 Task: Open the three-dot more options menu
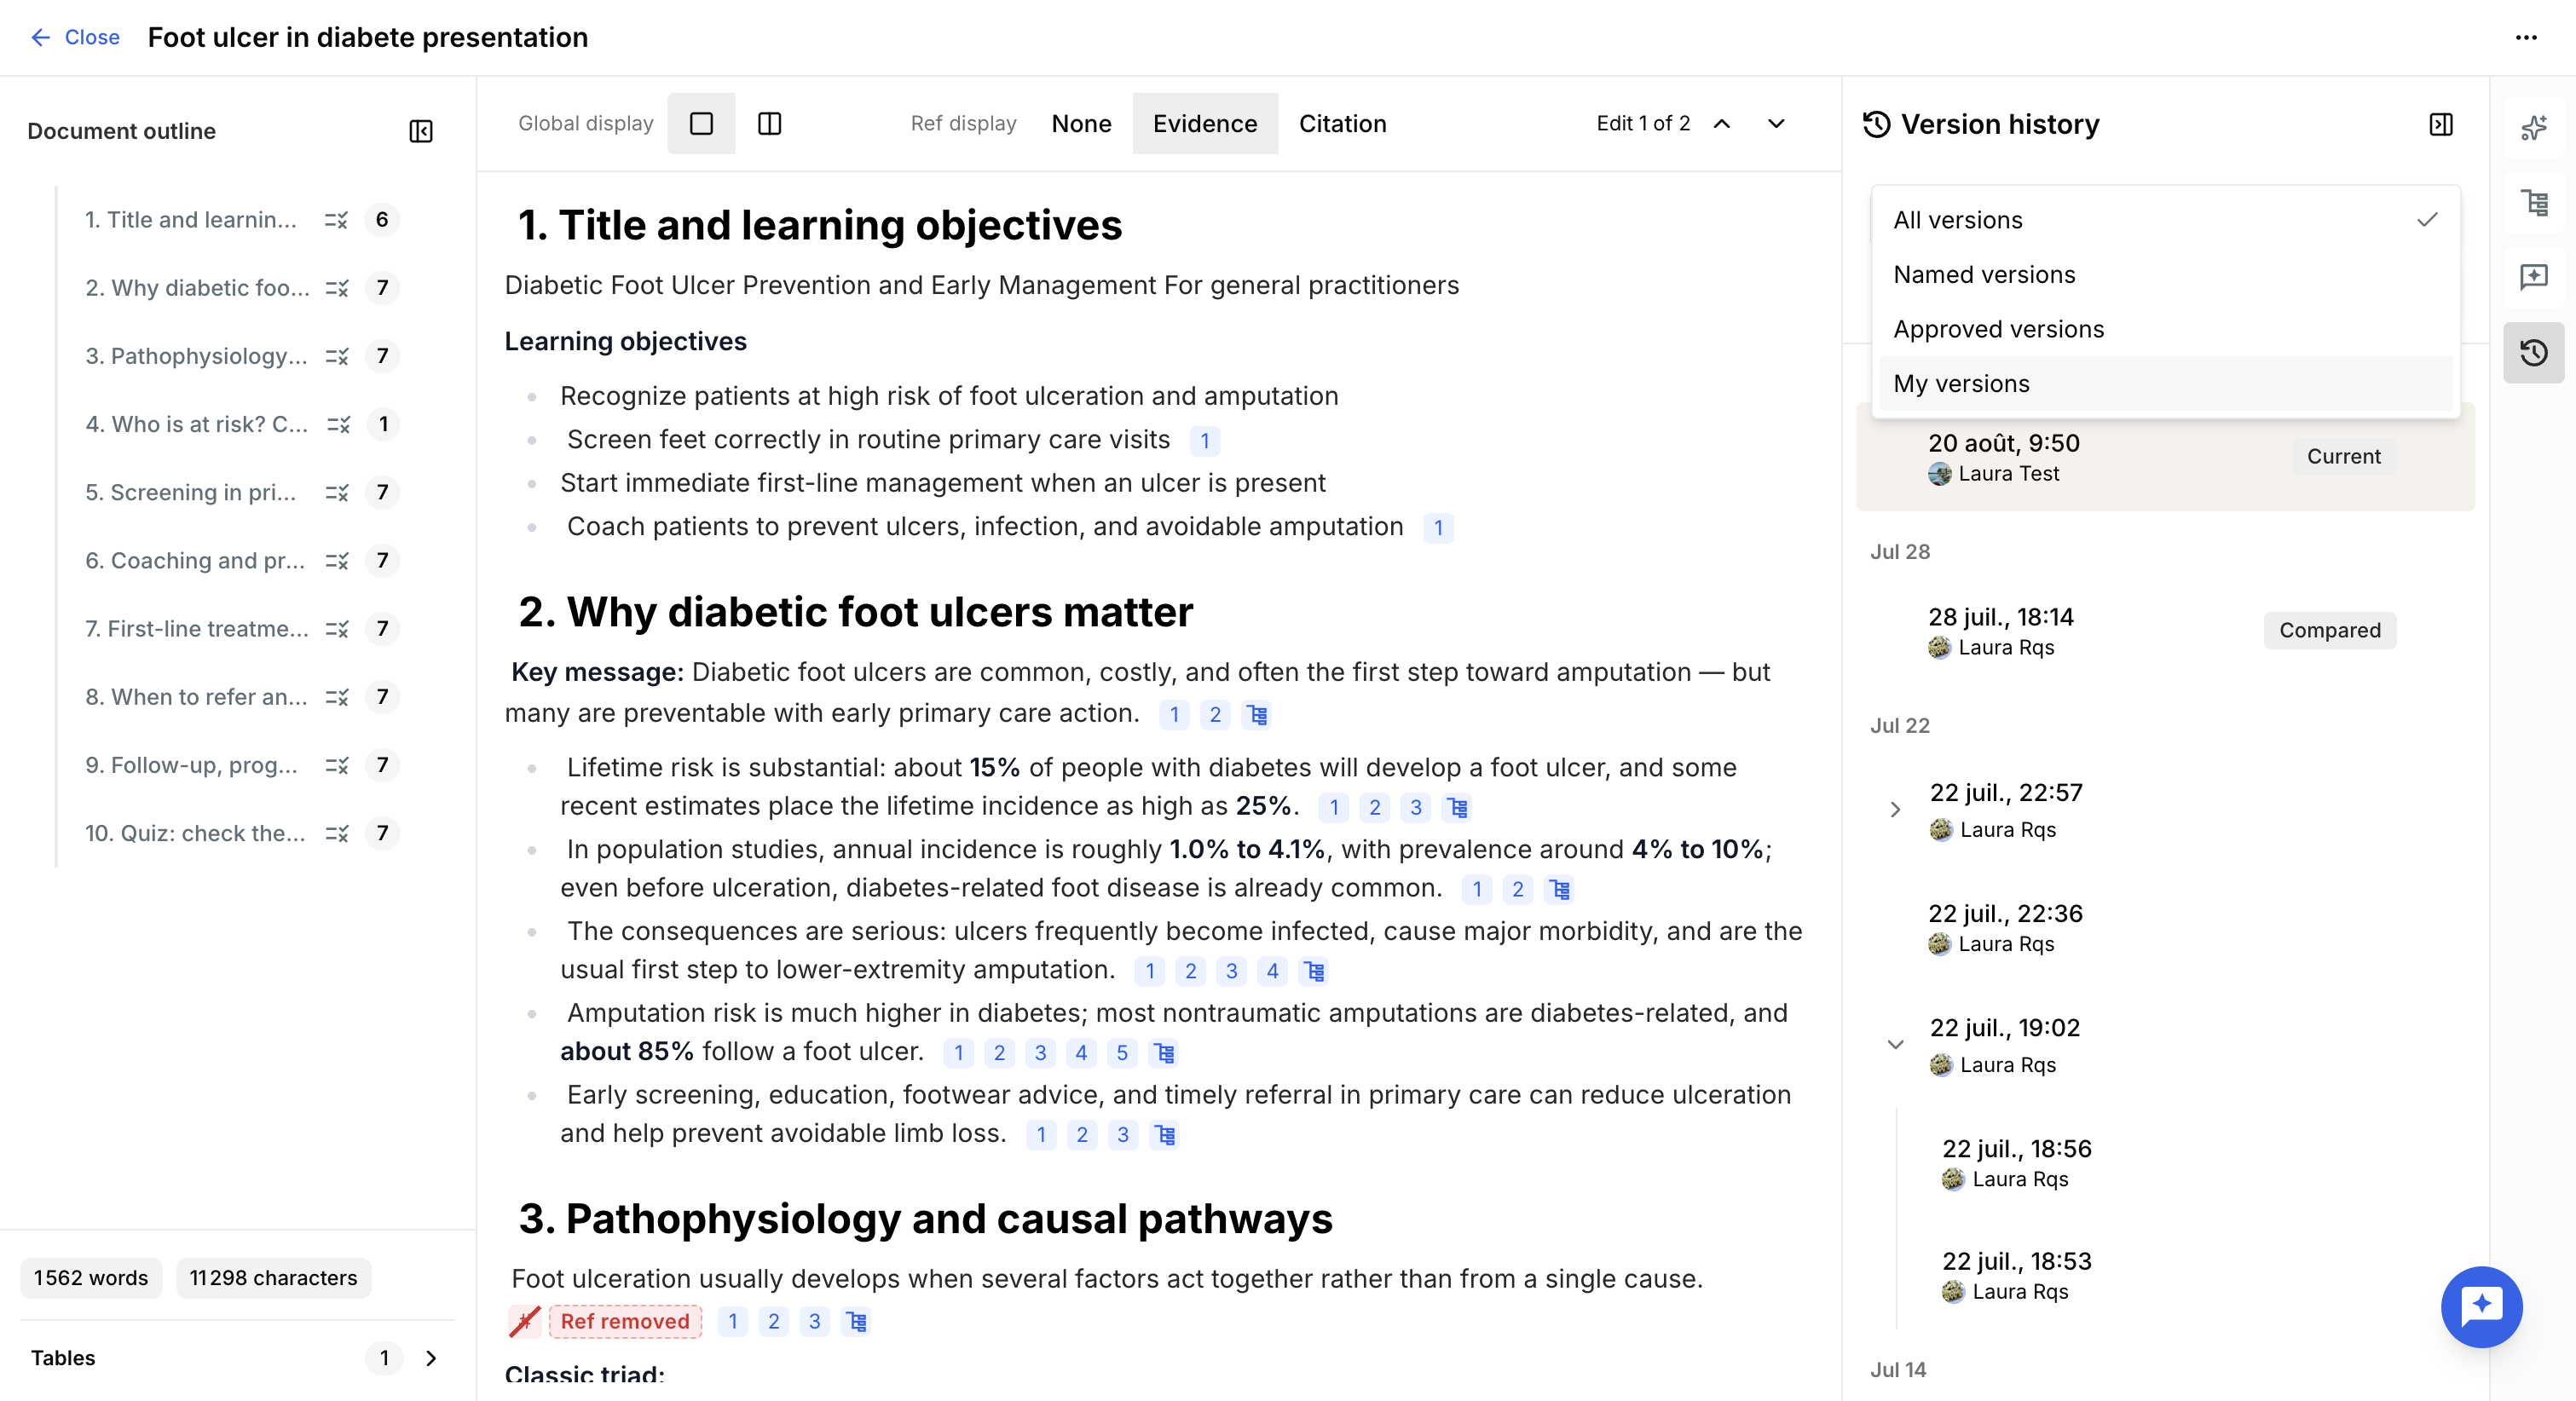(x=2526, y=38)
